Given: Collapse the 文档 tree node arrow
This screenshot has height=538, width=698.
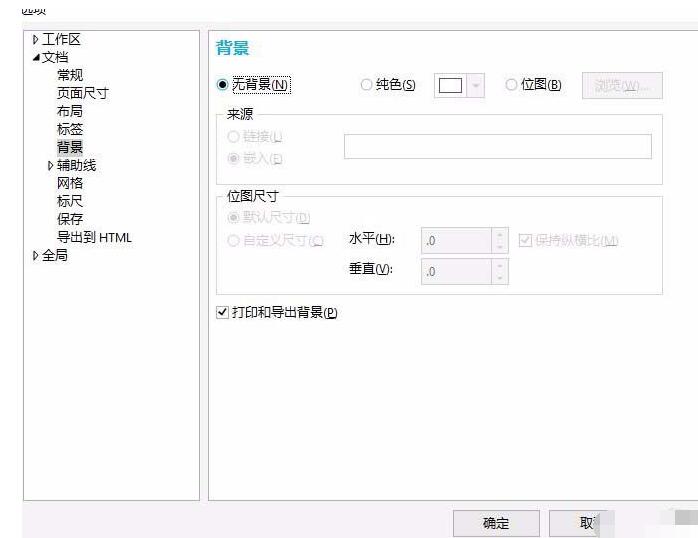Looking at the screenshot, I should pos(36,57).
